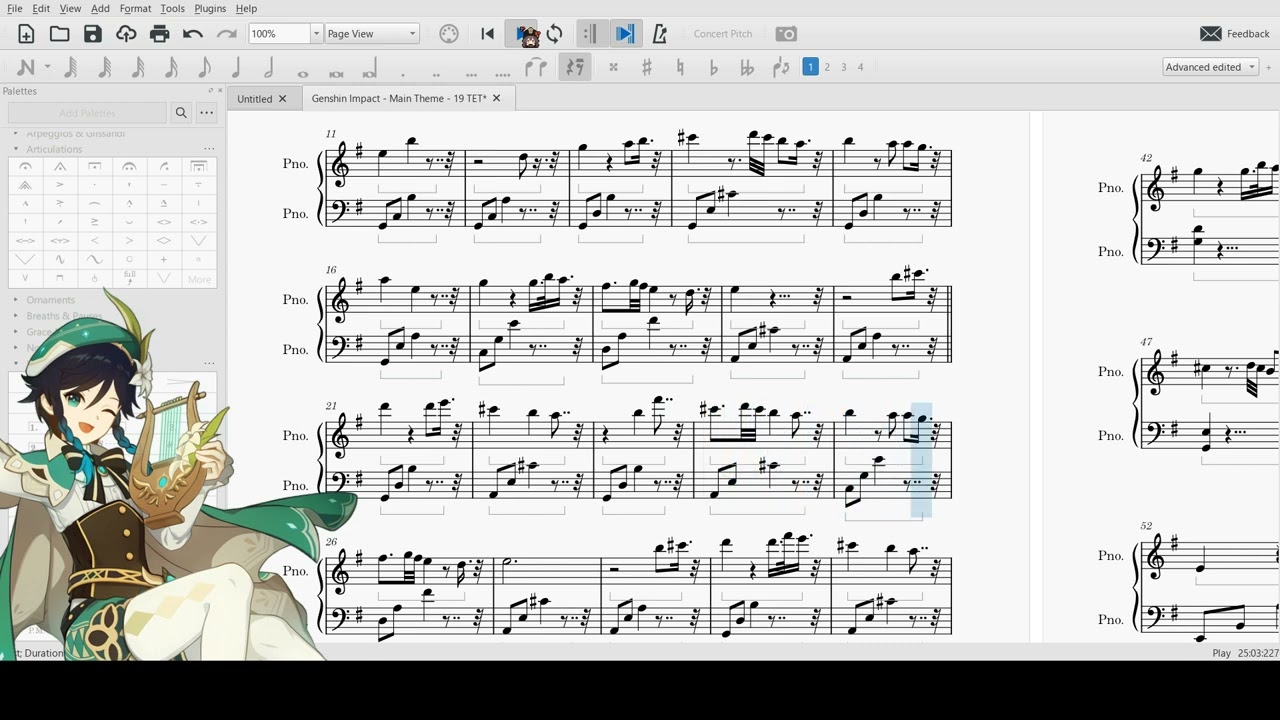Open Advanced edited workspace dropdown

[x=1210, y=67]
